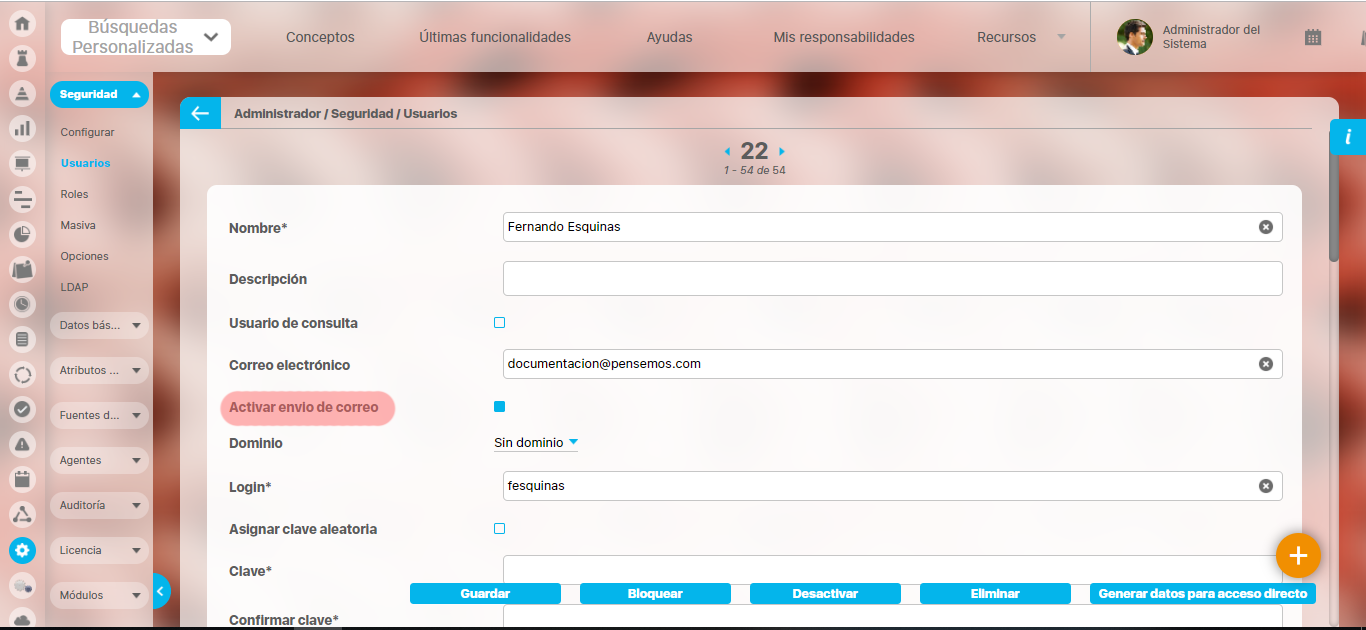This screenshot has height=630, width=1366.
Task: Expand the Auditoría sidebar section
Action: coord(99,506)
